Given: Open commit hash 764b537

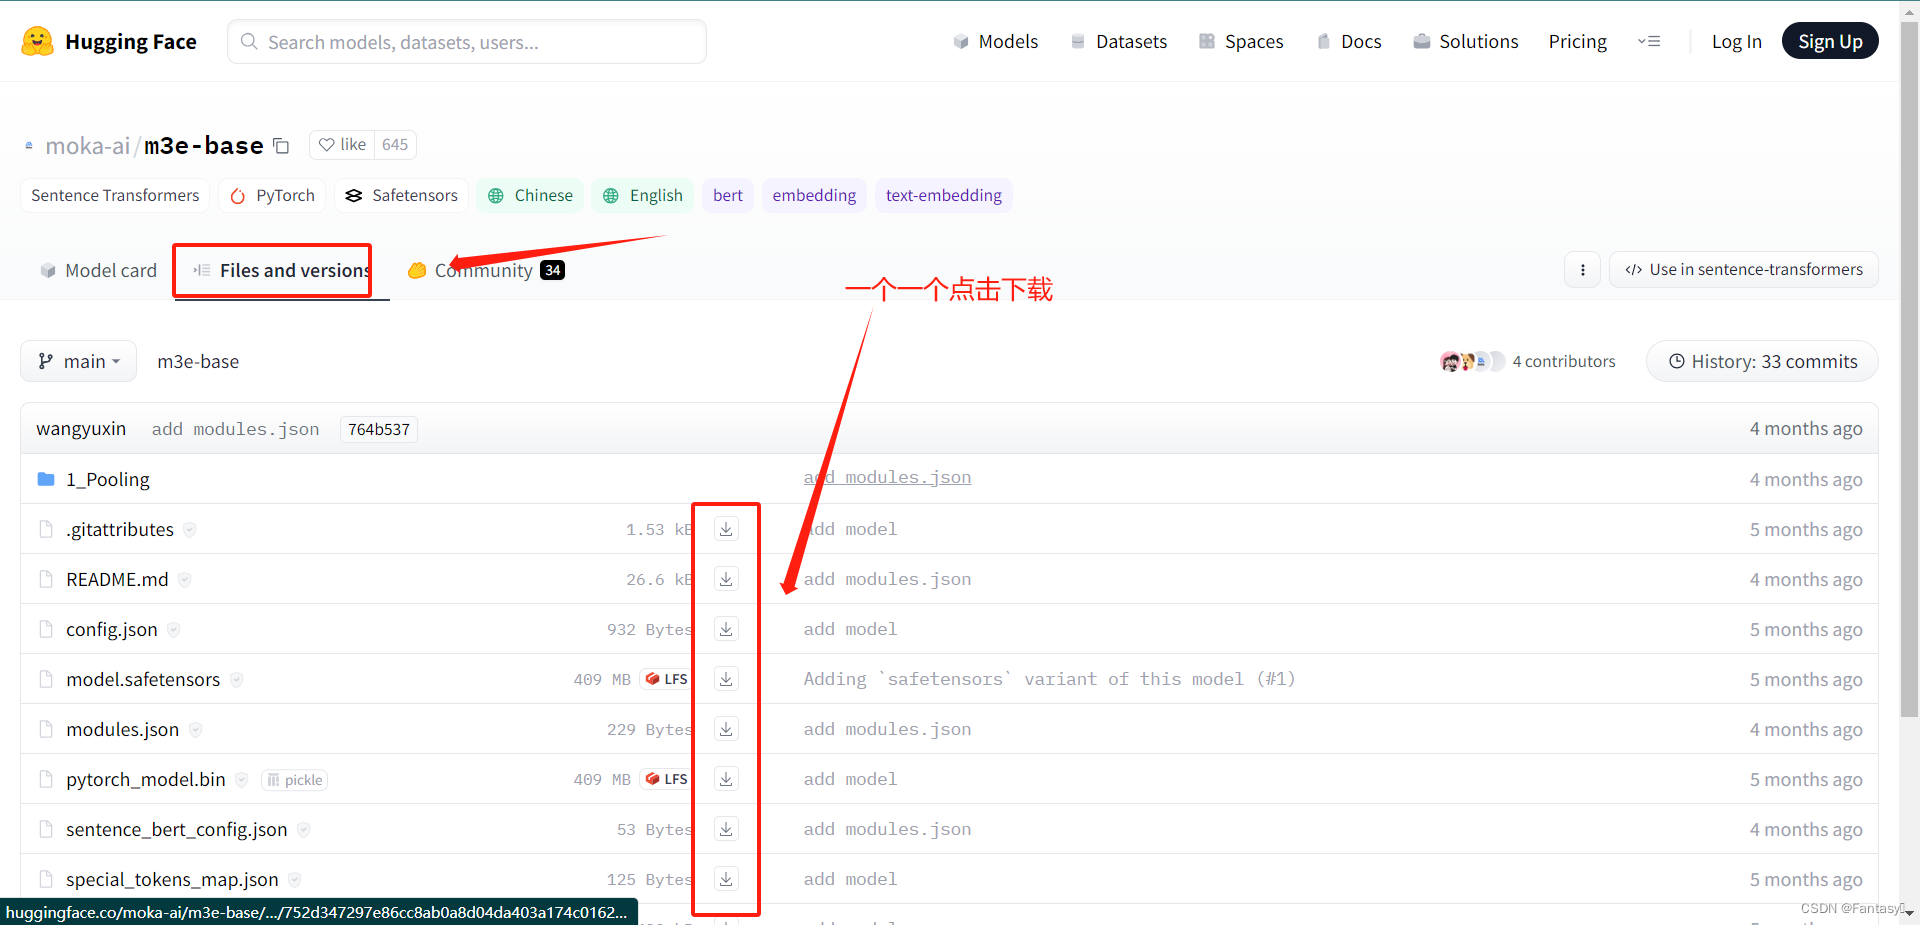Looking at the screenshot, I should [379, 429].
